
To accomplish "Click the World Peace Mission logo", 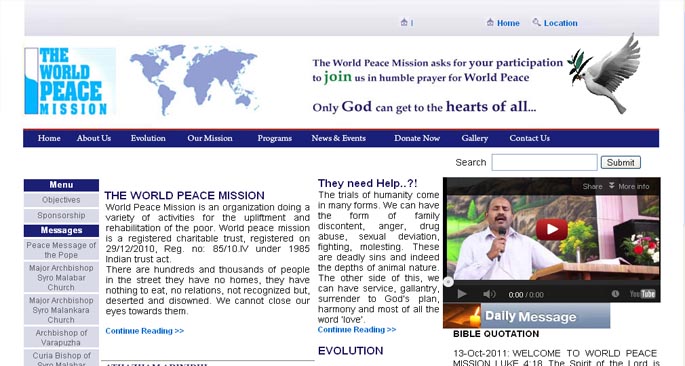I will (69, 81).
